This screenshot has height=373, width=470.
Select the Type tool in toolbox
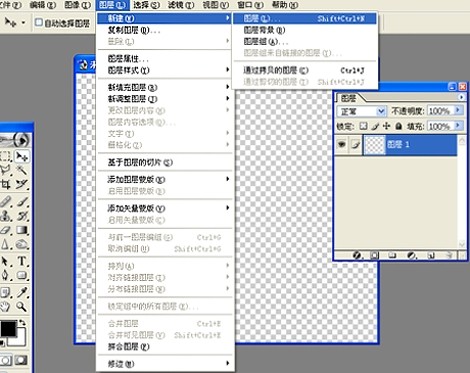22,261
